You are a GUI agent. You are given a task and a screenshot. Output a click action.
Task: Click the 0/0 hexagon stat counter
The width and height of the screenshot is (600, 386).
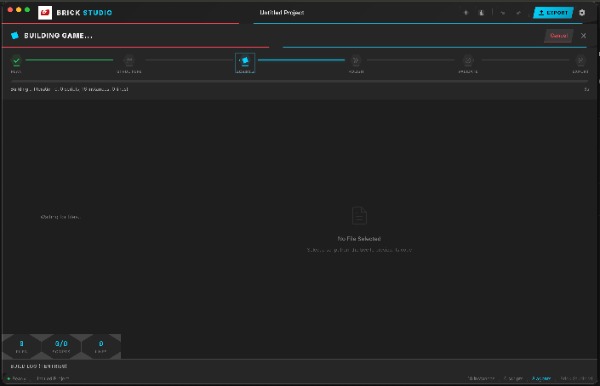pos(61,347)
